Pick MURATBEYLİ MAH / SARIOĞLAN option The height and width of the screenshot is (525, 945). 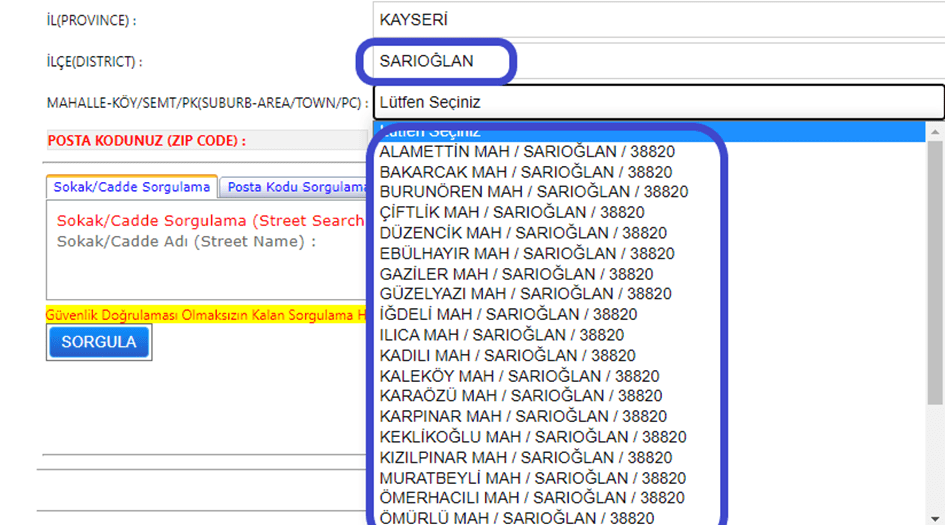pos(533,478)
